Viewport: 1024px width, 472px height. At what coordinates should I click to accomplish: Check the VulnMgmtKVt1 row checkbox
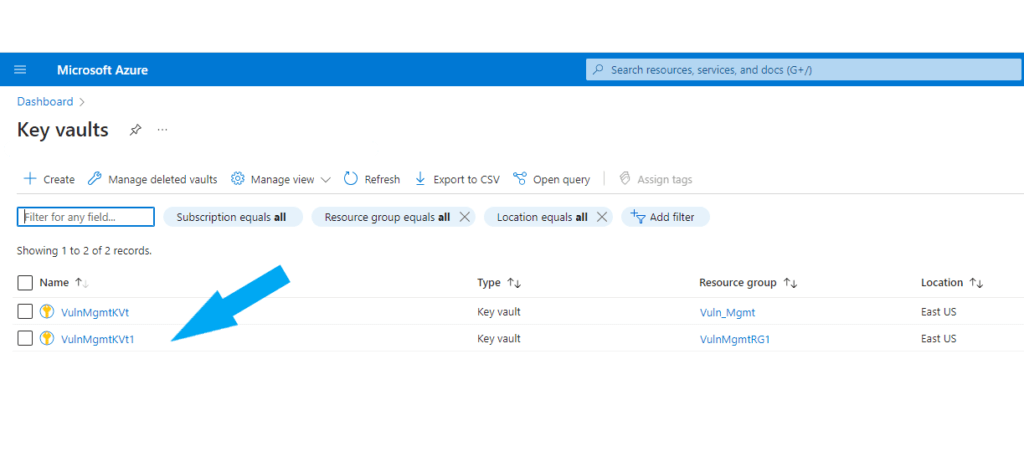click(25, 338)
